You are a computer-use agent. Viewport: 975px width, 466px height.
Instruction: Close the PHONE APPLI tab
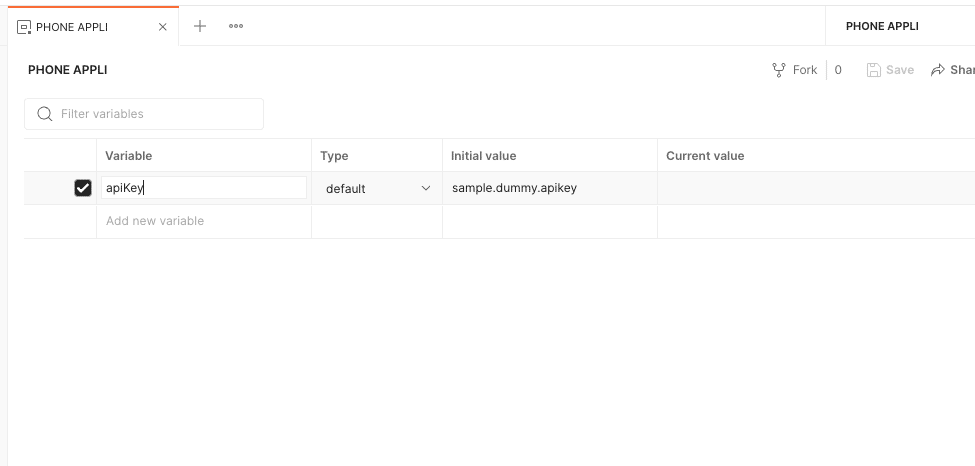163,27
